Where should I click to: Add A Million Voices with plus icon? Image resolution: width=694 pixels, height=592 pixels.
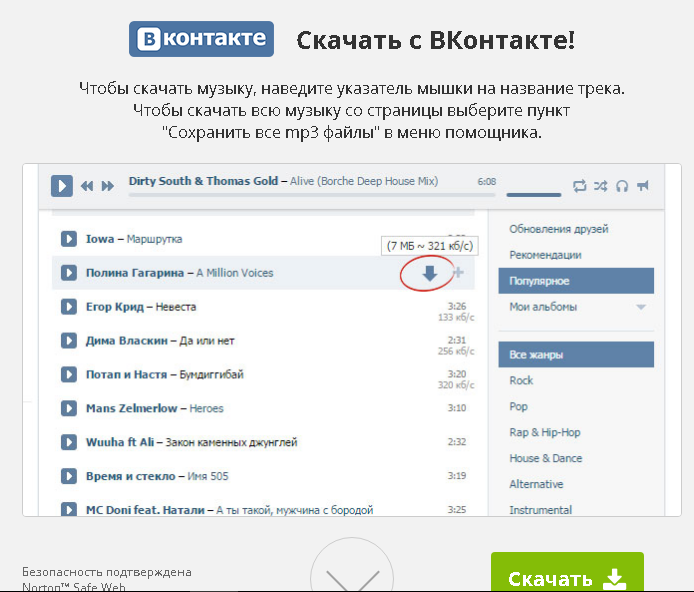coord(459,273)
